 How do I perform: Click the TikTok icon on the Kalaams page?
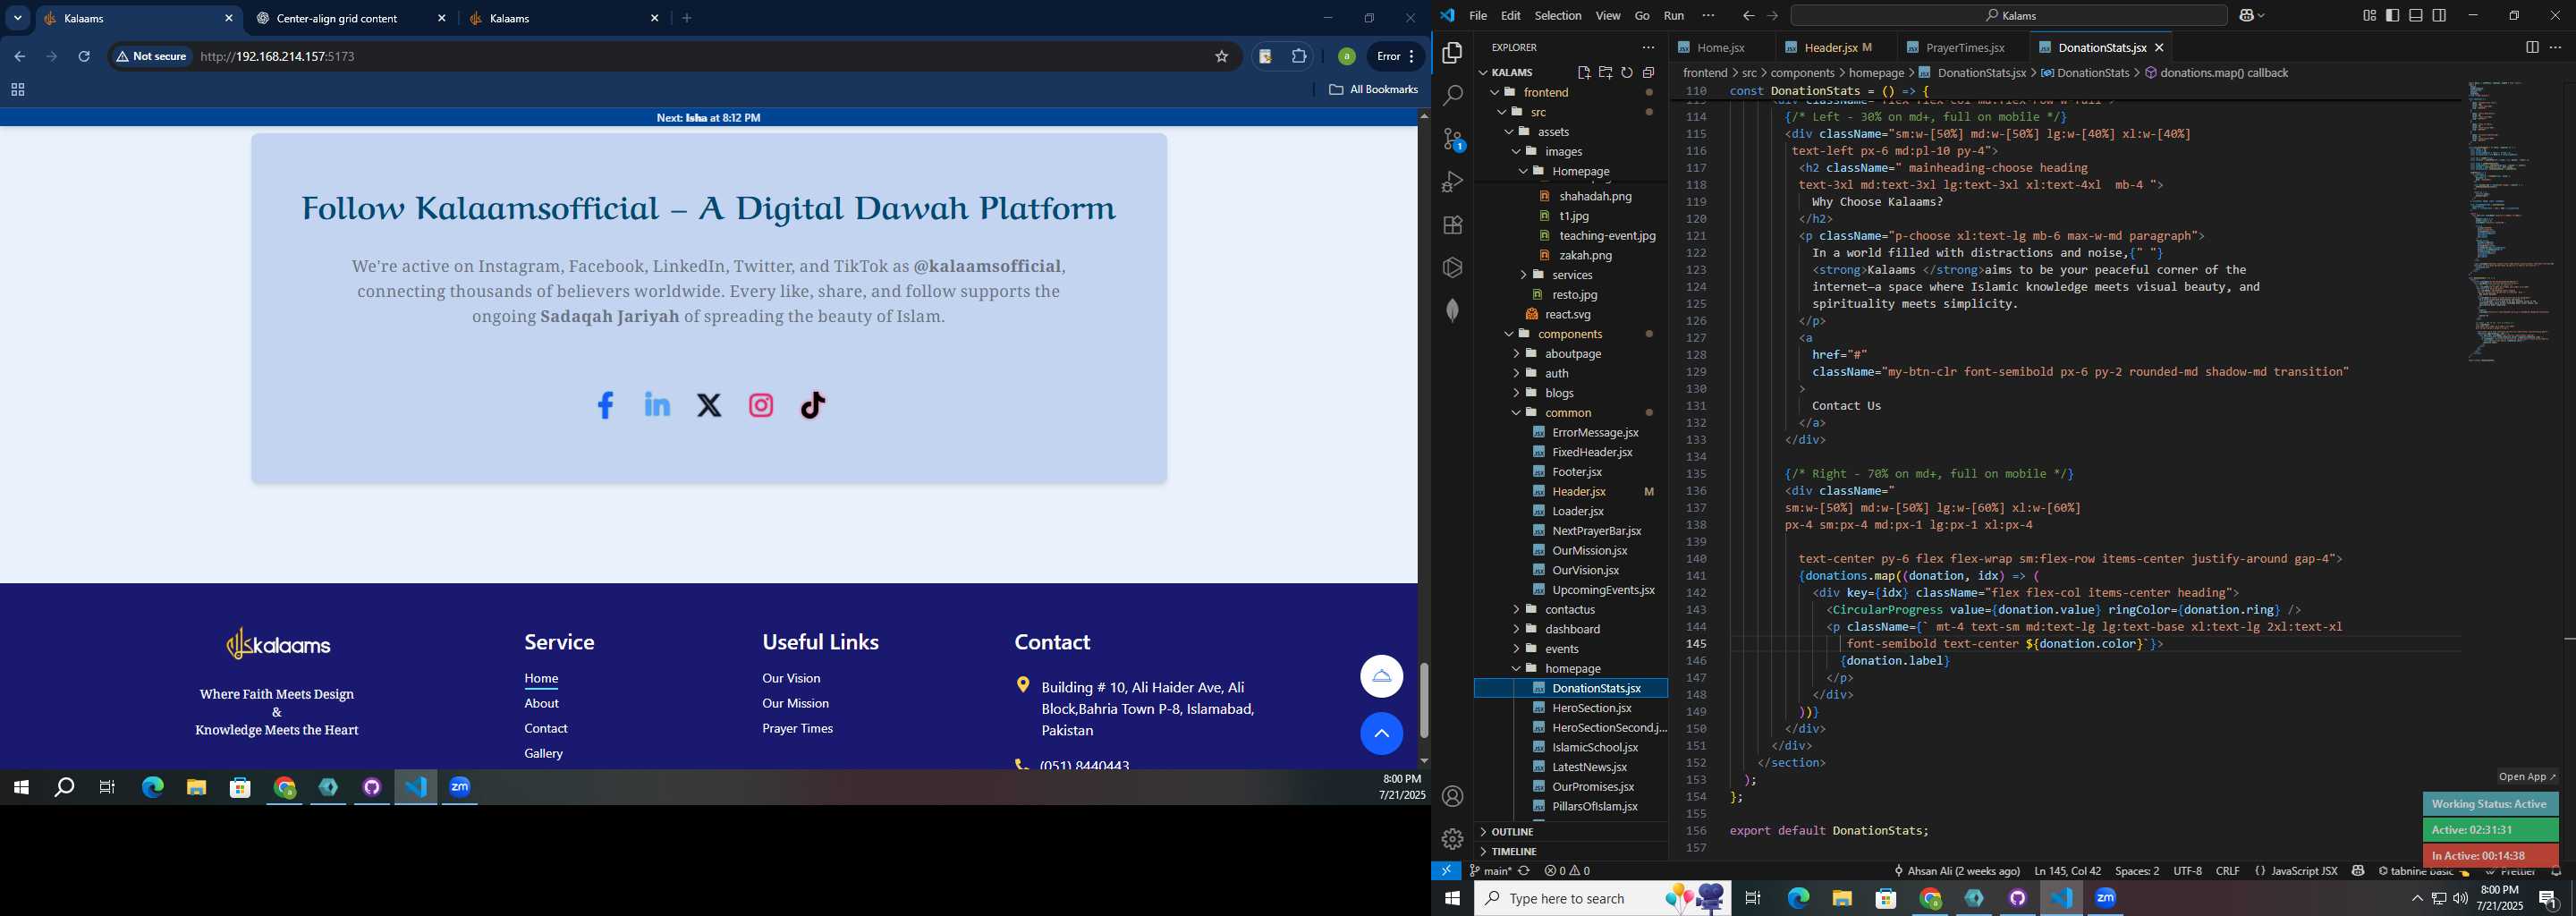(813, 405)
